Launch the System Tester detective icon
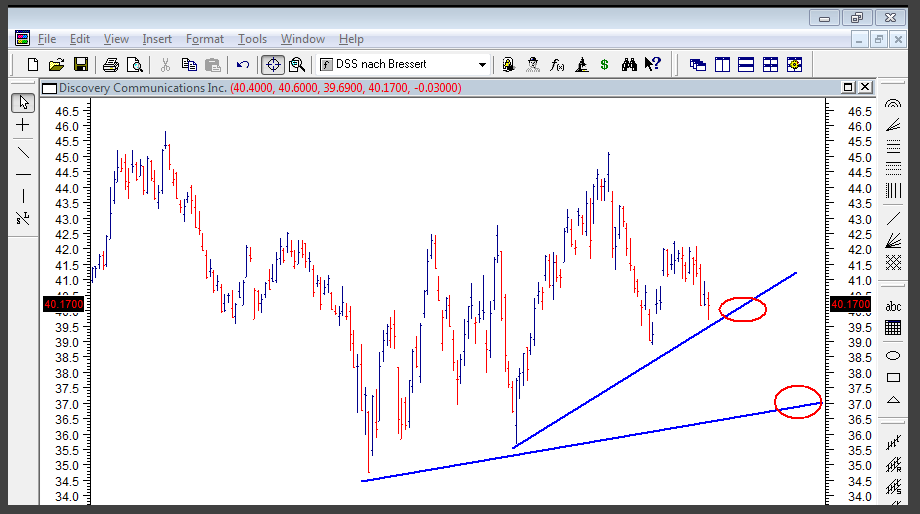 point(533,65)
